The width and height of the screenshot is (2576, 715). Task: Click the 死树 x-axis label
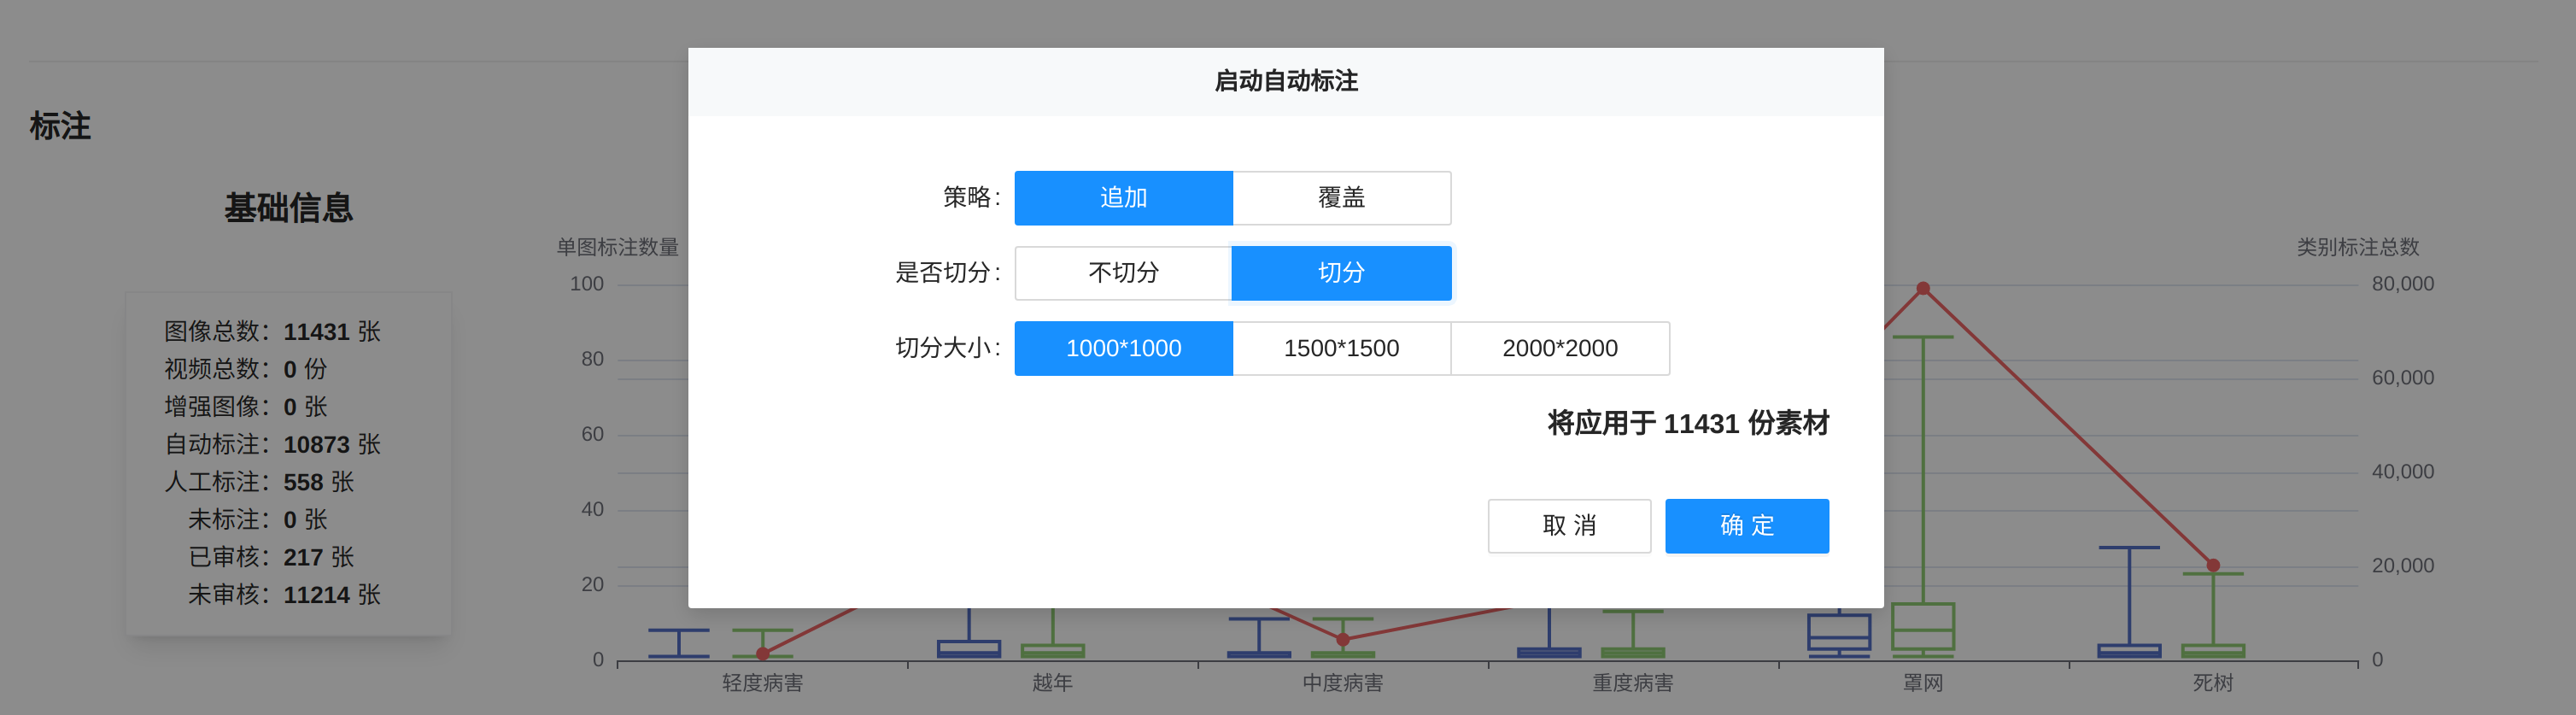coord(2212,683)
